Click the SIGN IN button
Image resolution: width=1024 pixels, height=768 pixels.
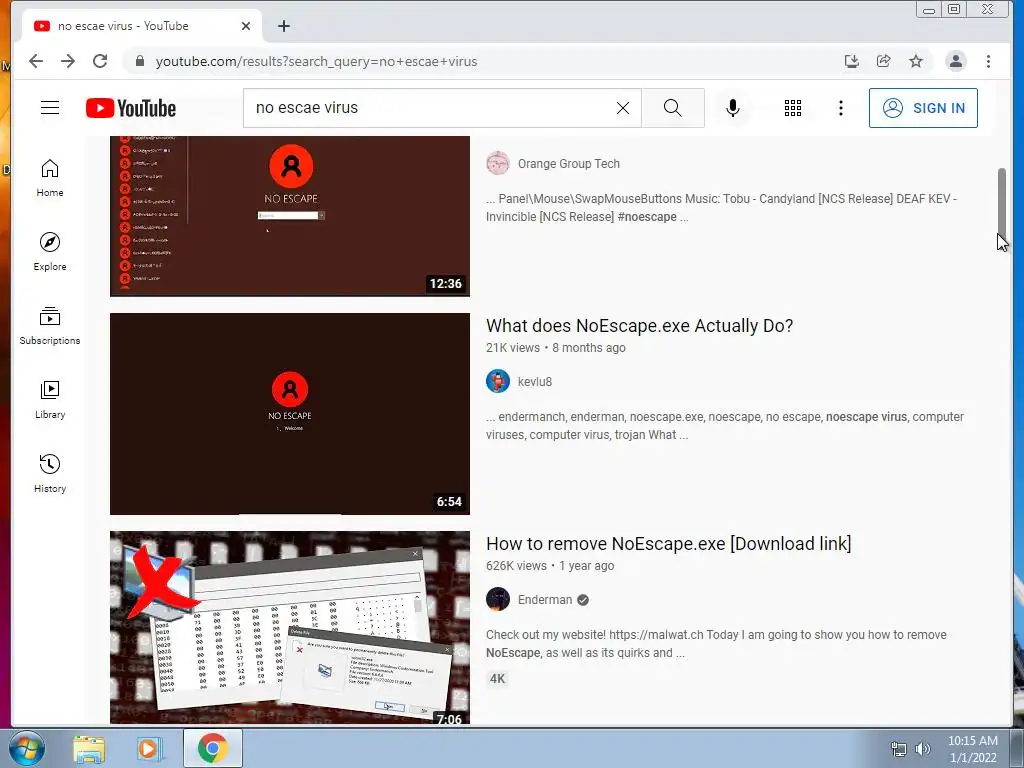(x=923, y=108)
